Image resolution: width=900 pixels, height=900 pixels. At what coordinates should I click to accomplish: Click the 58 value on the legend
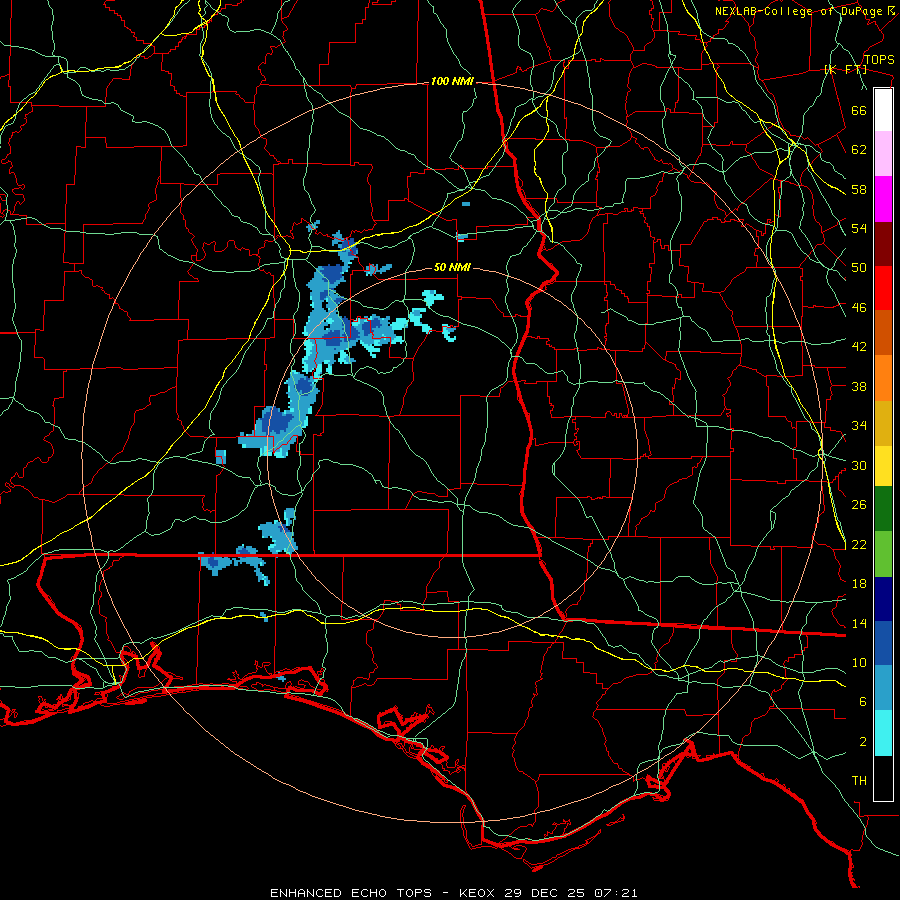(x=859, y=189)
